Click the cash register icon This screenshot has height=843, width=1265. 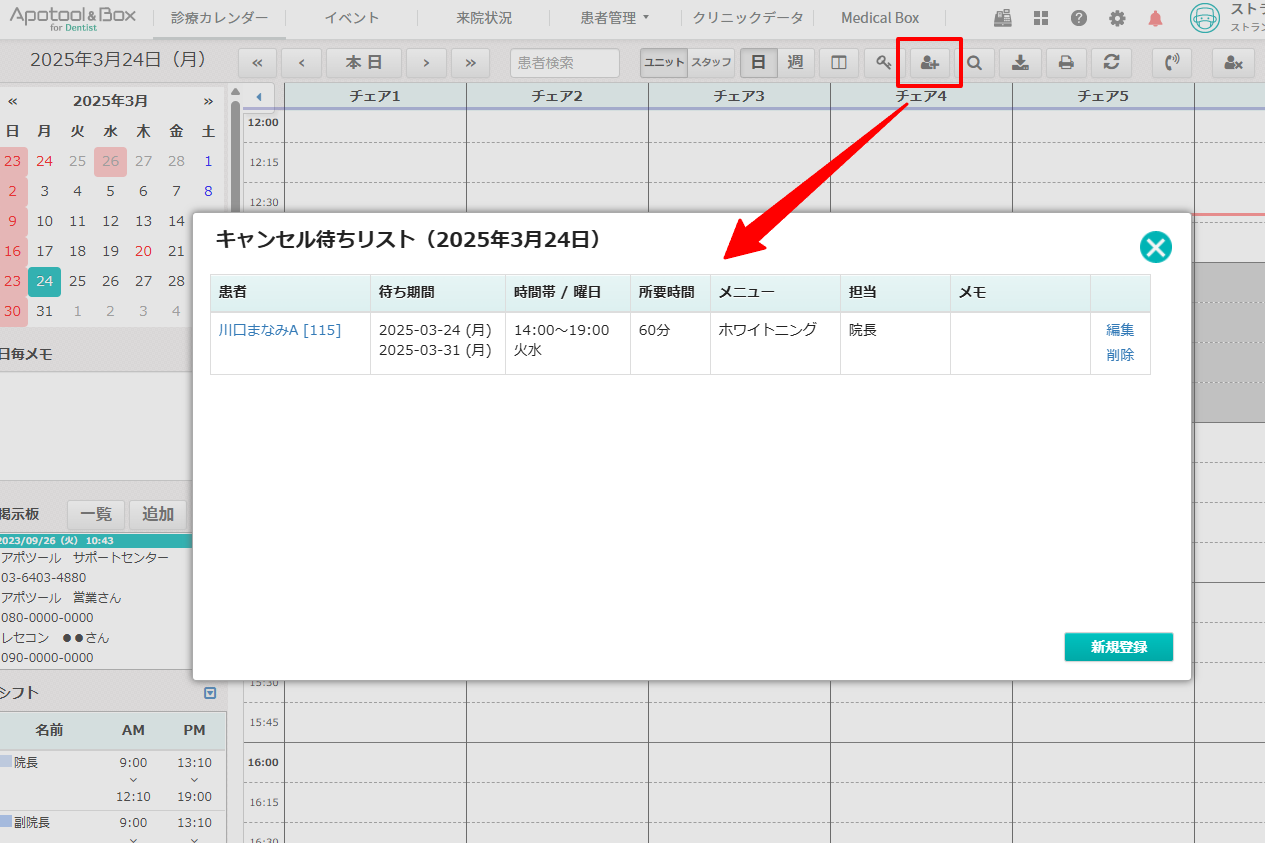[1003, 18]
